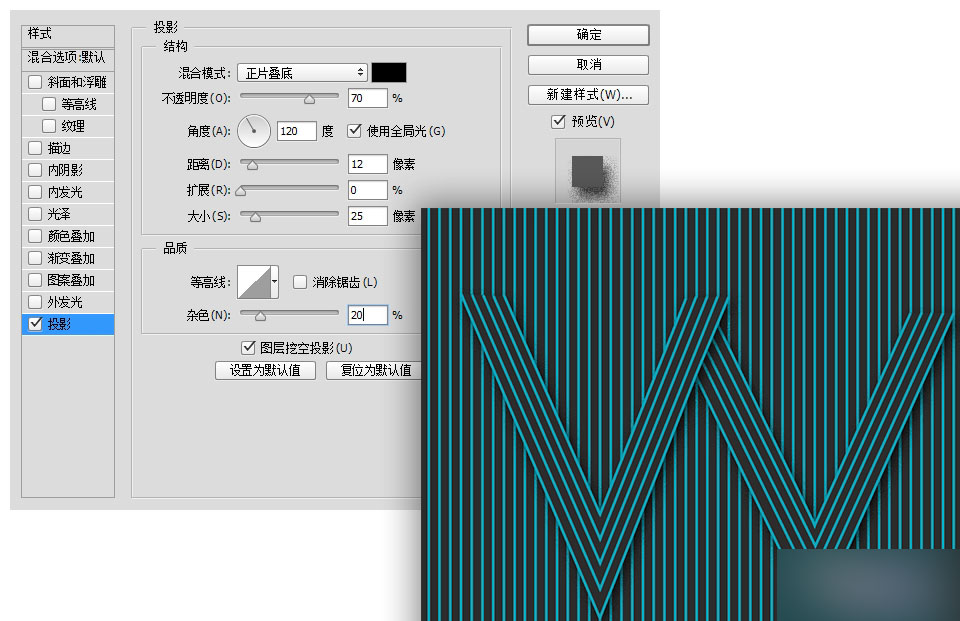
Task: Select the 渐变叠加 label in the styles list
Action: [x=71, y=258]
